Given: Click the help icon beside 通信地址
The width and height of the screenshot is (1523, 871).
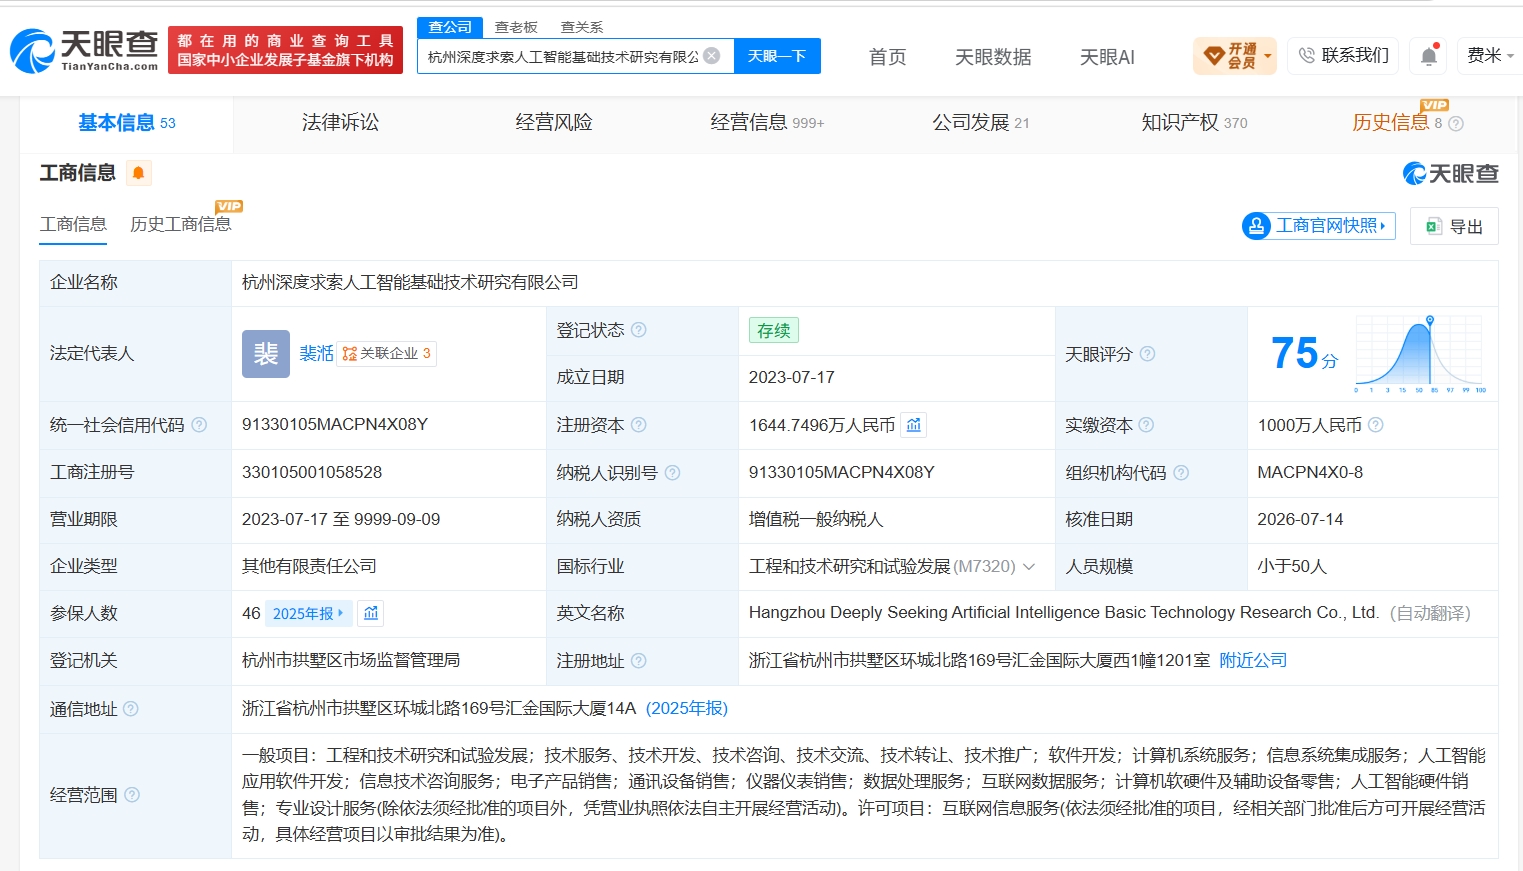Looking at the screenshot, I should [x=131, y=709].
